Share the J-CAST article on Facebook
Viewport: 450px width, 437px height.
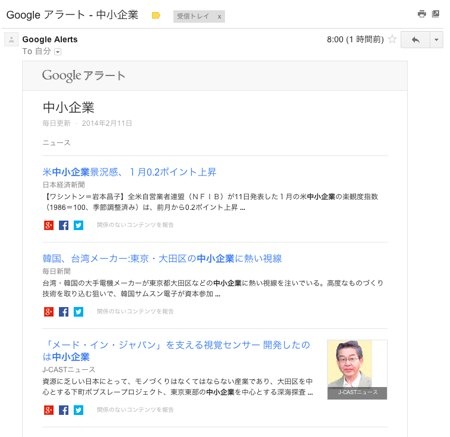tap(64, 410)
